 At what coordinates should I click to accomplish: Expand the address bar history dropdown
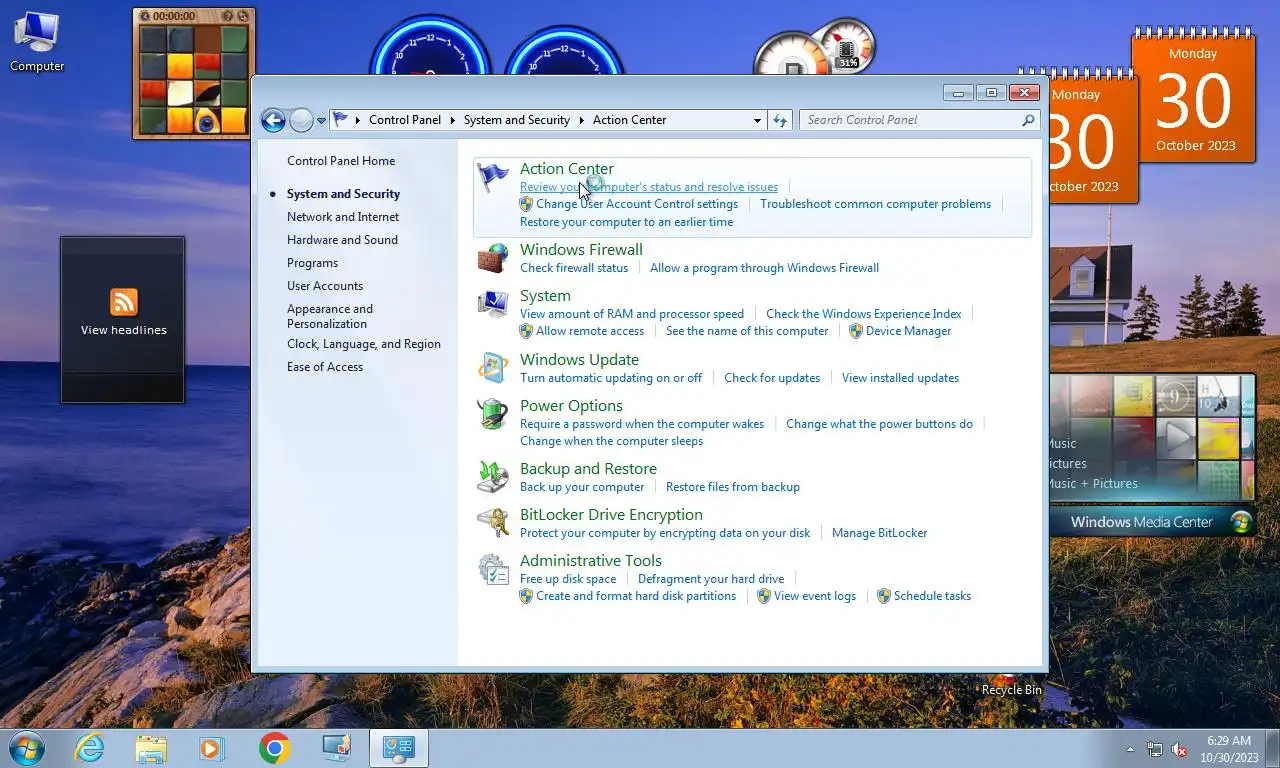point(757,120)
